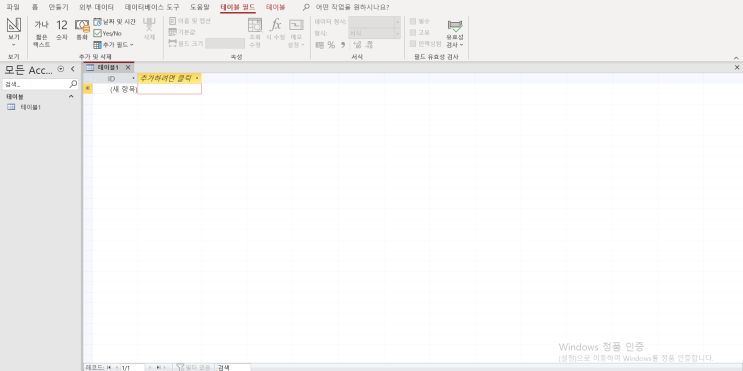Switch to the 만들기 ribbon tab

click(x=58, y=7)
